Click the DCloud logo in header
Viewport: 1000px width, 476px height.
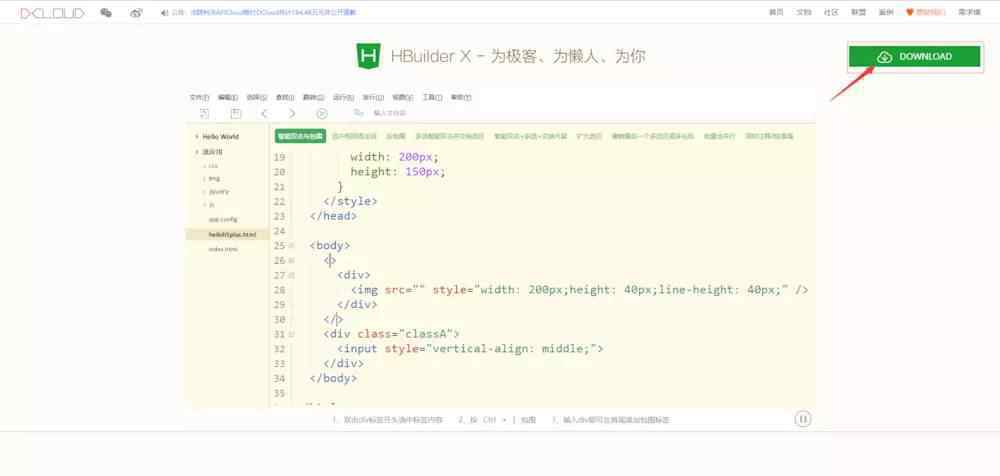(x=52, y=13)
